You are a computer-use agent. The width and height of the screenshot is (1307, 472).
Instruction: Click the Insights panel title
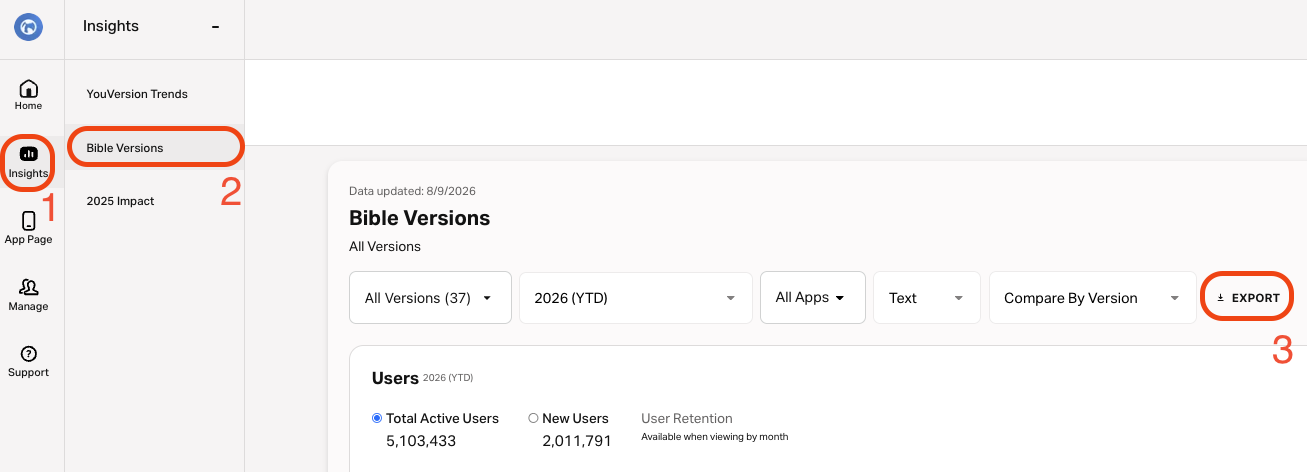pyautogui.click(x=111, y=26)
